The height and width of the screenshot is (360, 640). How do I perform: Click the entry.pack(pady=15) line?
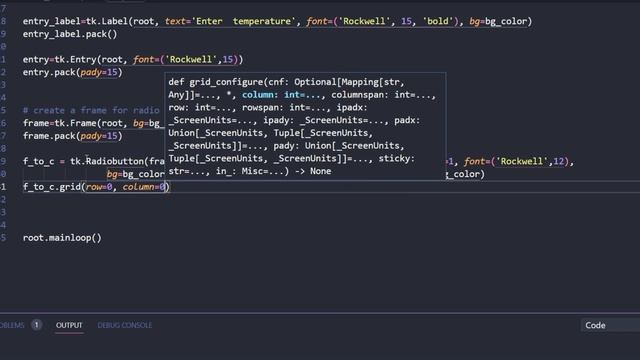pyautogui.click(x=73, y=72)
